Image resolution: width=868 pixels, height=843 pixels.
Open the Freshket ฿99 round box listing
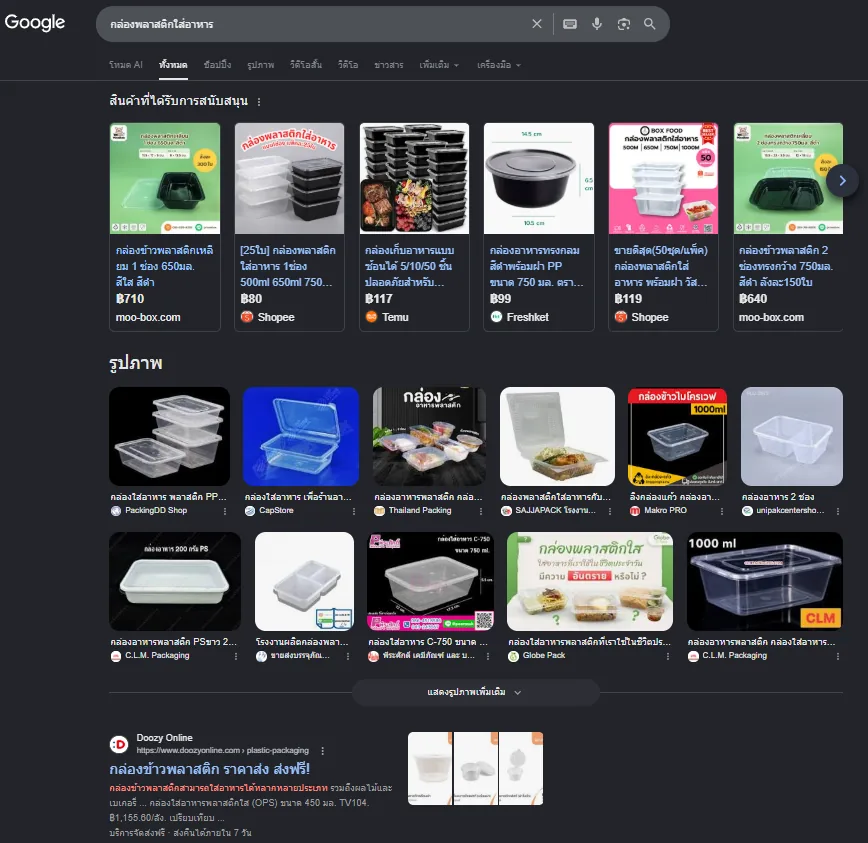click(539, 227)
